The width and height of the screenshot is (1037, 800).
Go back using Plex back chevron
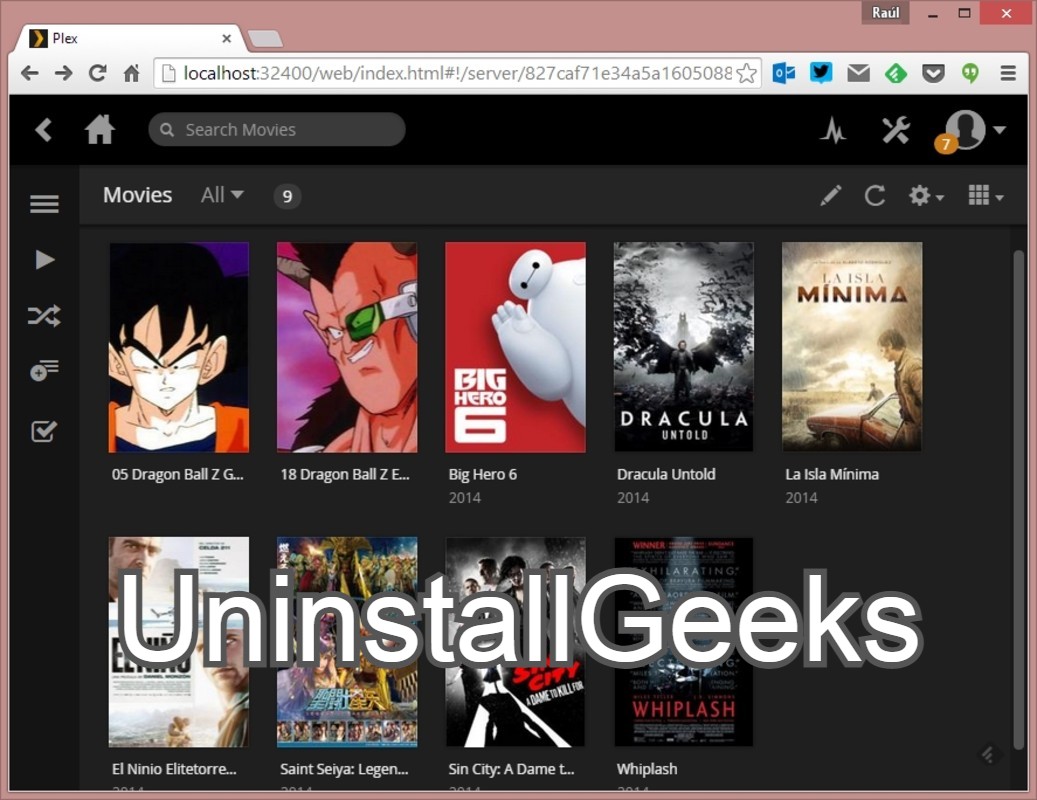[44, 130]
